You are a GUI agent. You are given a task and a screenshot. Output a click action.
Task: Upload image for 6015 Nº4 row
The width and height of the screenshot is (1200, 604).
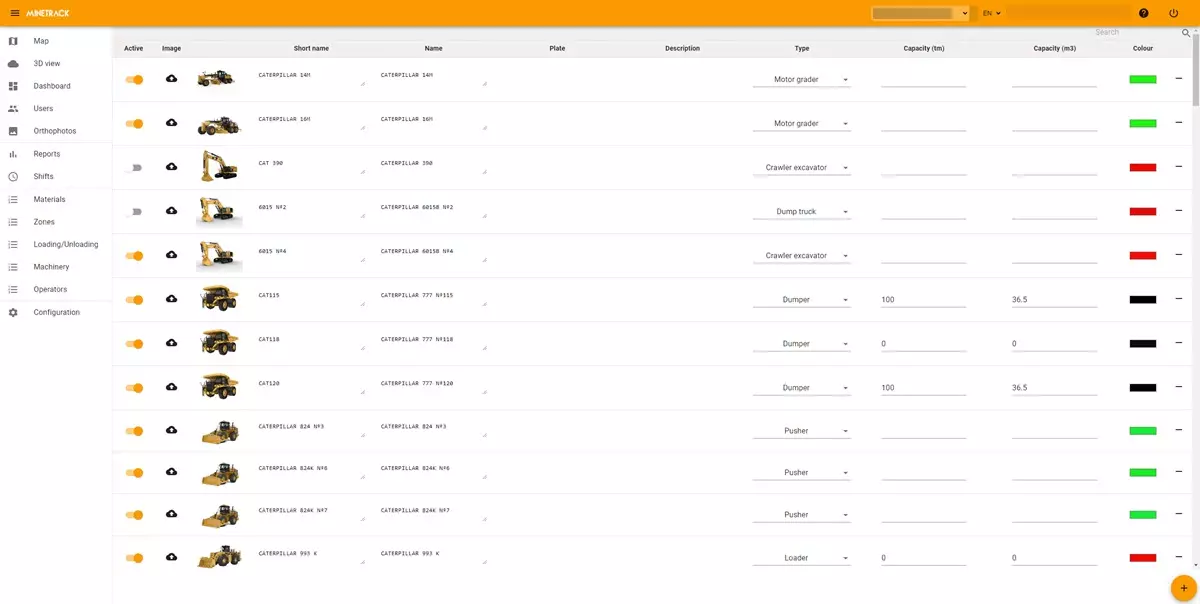(171, 255)
